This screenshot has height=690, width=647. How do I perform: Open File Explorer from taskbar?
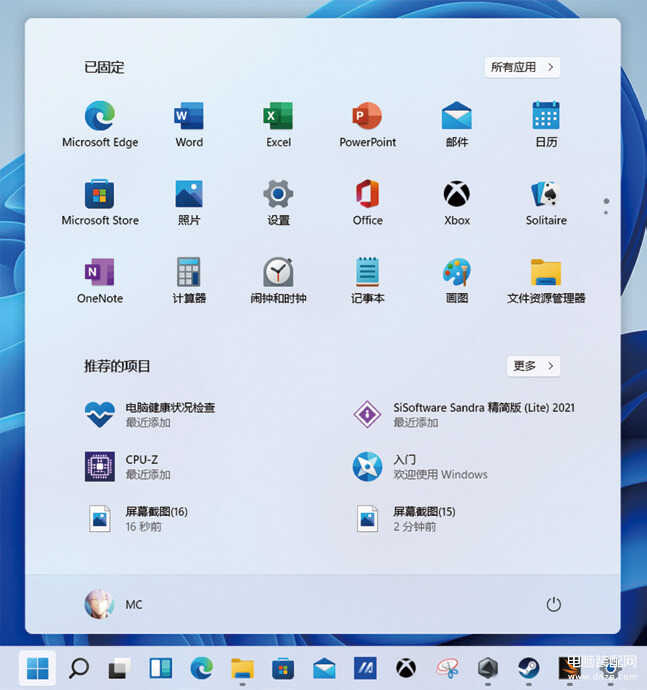point(243,668)
